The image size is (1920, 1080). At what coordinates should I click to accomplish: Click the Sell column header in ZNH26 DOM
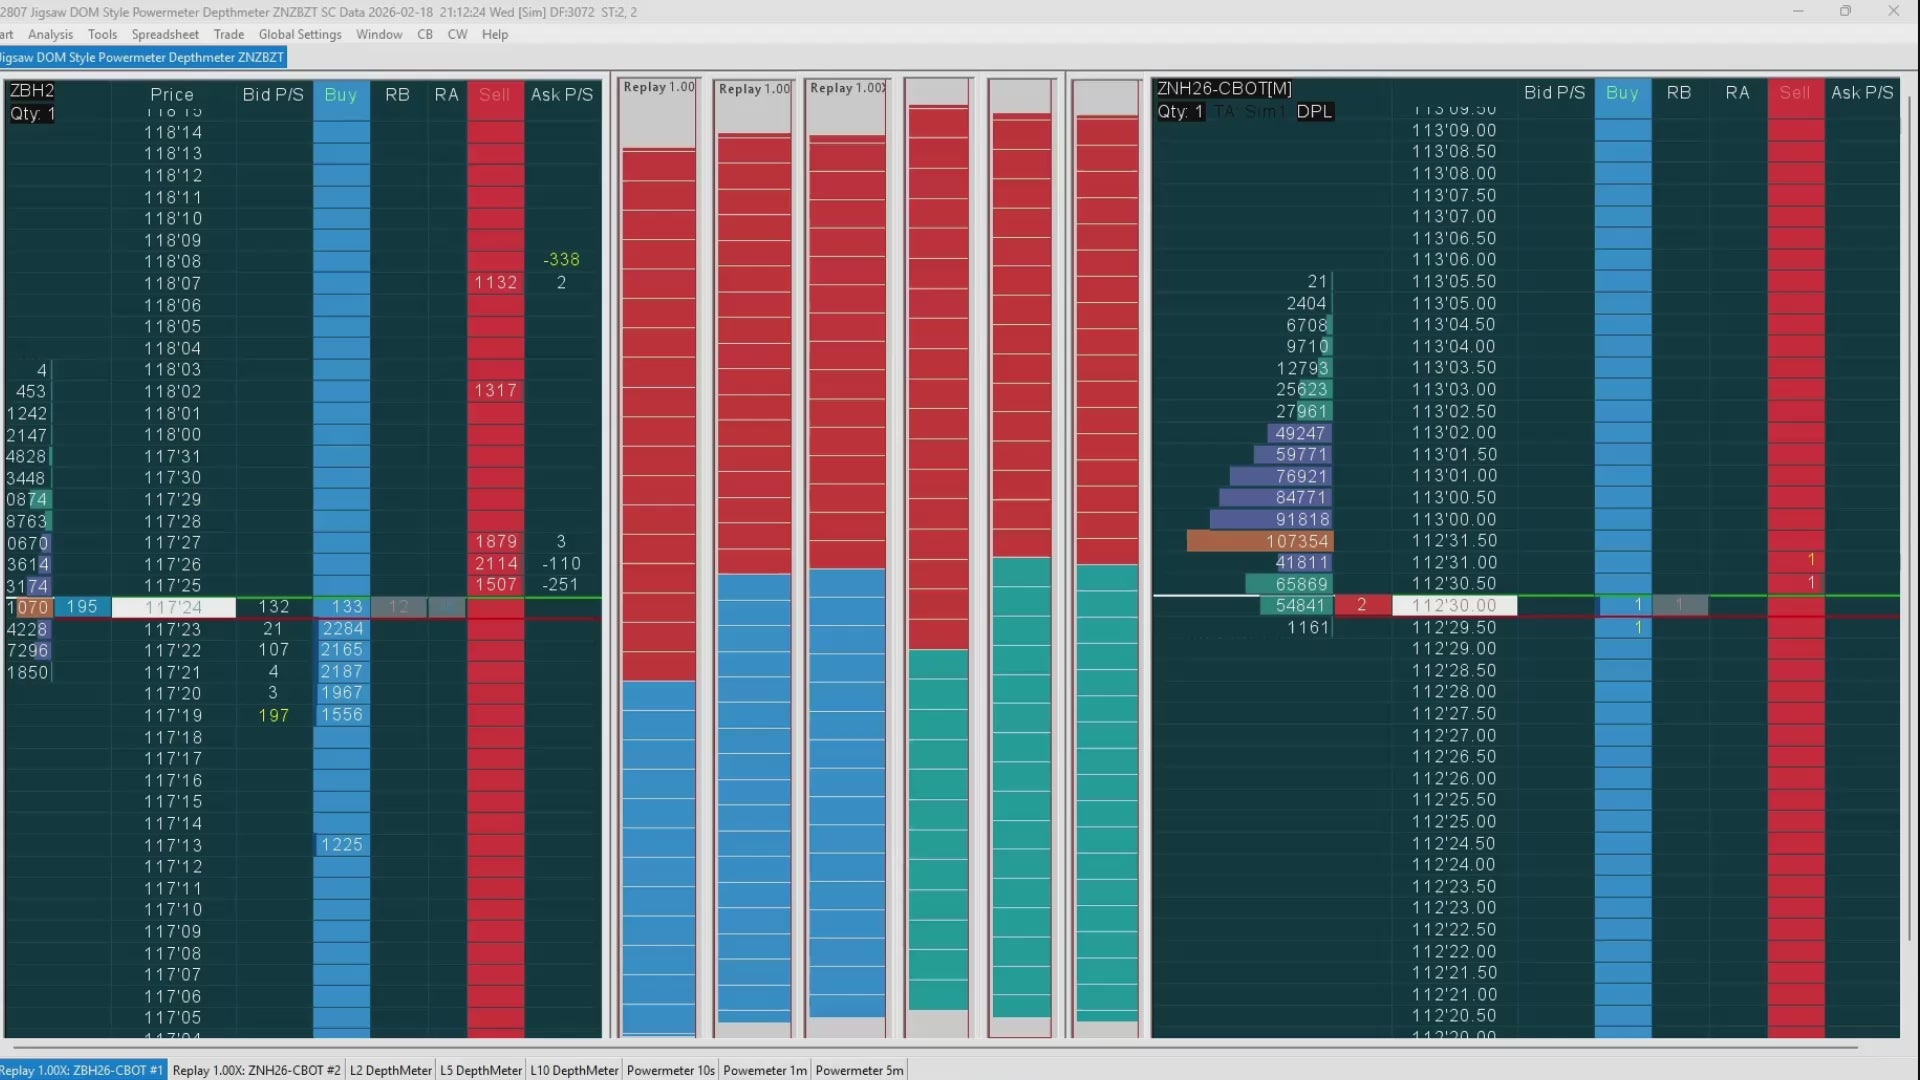[1795, 92]
